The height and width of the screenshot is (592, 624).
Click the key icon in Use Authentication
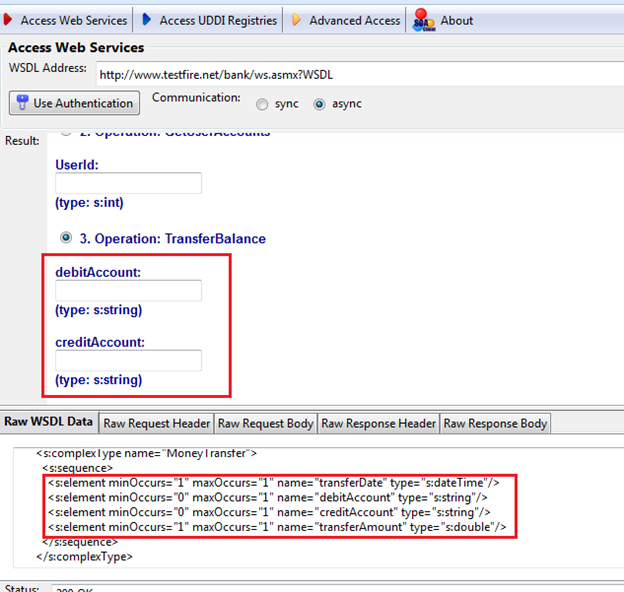(x=21, y=103)
